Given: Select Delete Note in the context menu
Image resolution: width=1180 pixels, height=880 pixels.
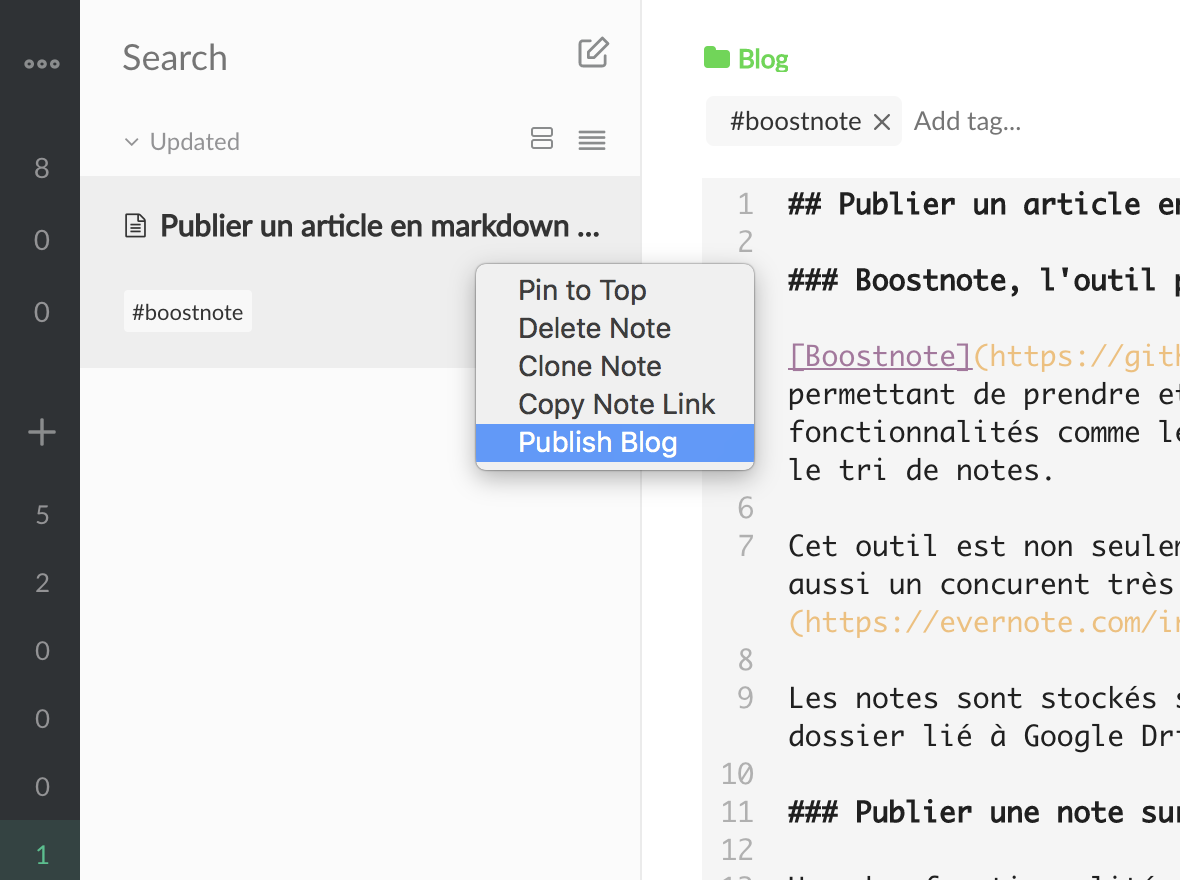Looking at the screenshot, I should [594, 328].
